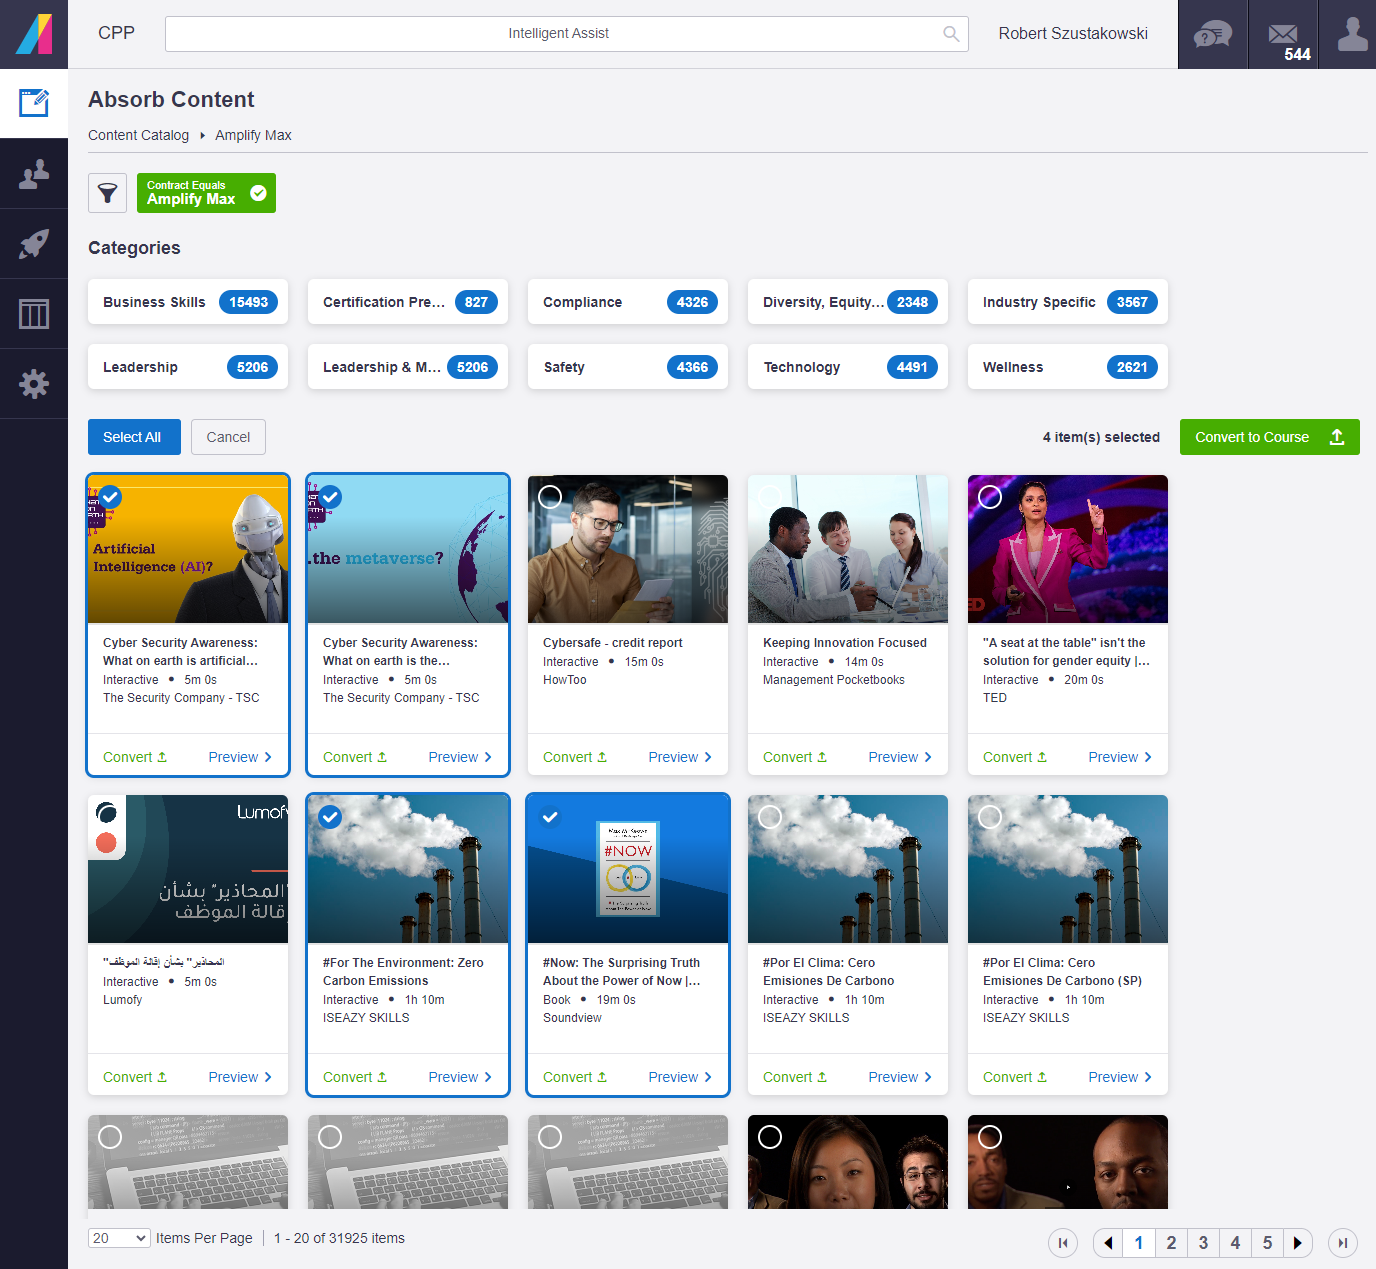Convert the Lumofy Arabic course
This screenshot has width=1376, height=1269.
[135, 1077]
